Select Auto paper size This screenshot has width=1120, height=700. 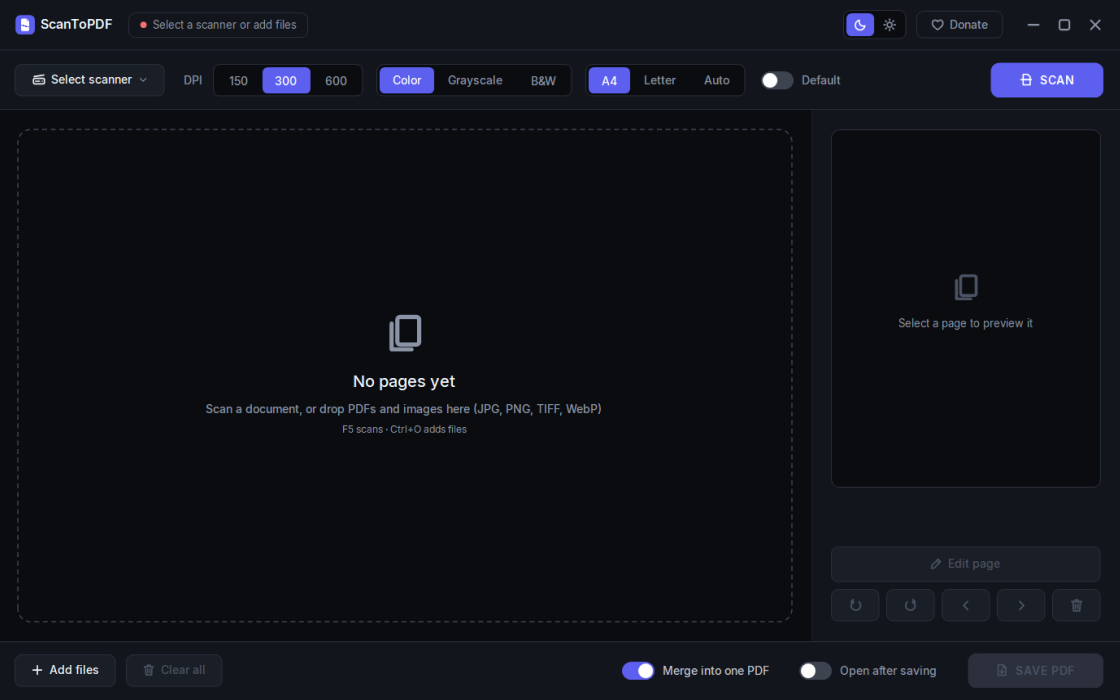coord(716,80)
